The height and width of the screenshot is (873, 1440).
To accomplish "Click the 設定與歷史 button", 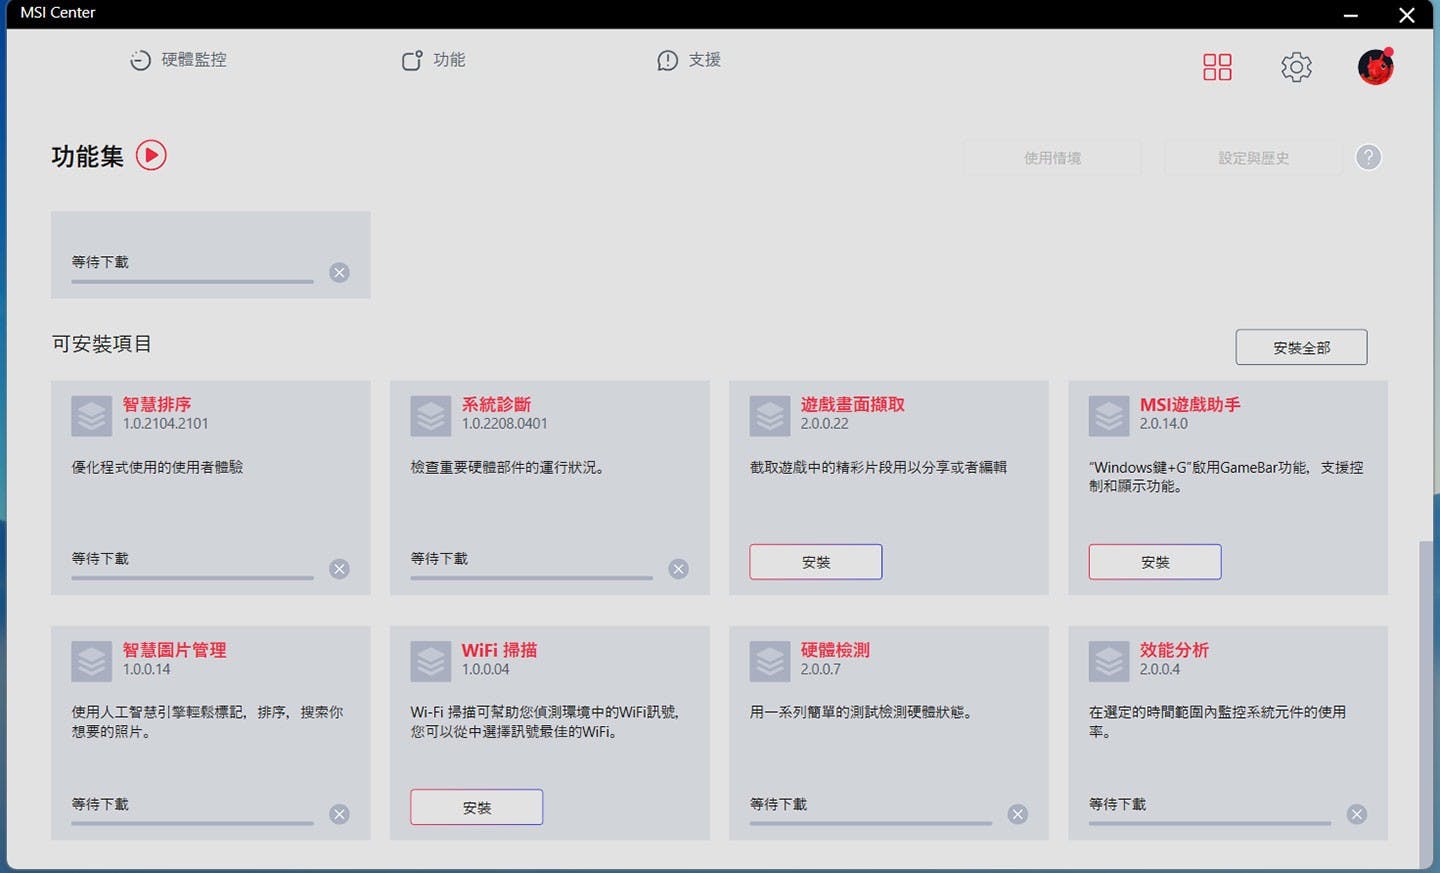I will point(1253,158).
